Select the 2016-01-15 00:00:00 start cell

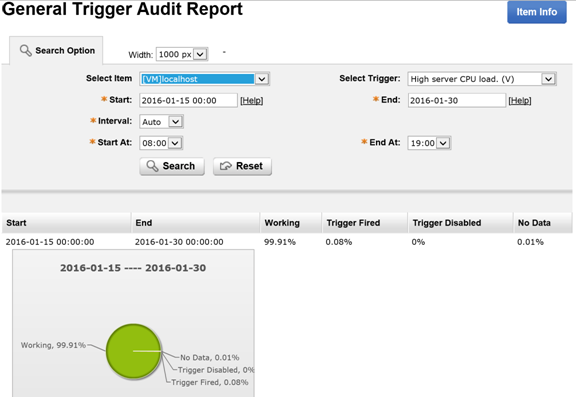click(50, 242)
